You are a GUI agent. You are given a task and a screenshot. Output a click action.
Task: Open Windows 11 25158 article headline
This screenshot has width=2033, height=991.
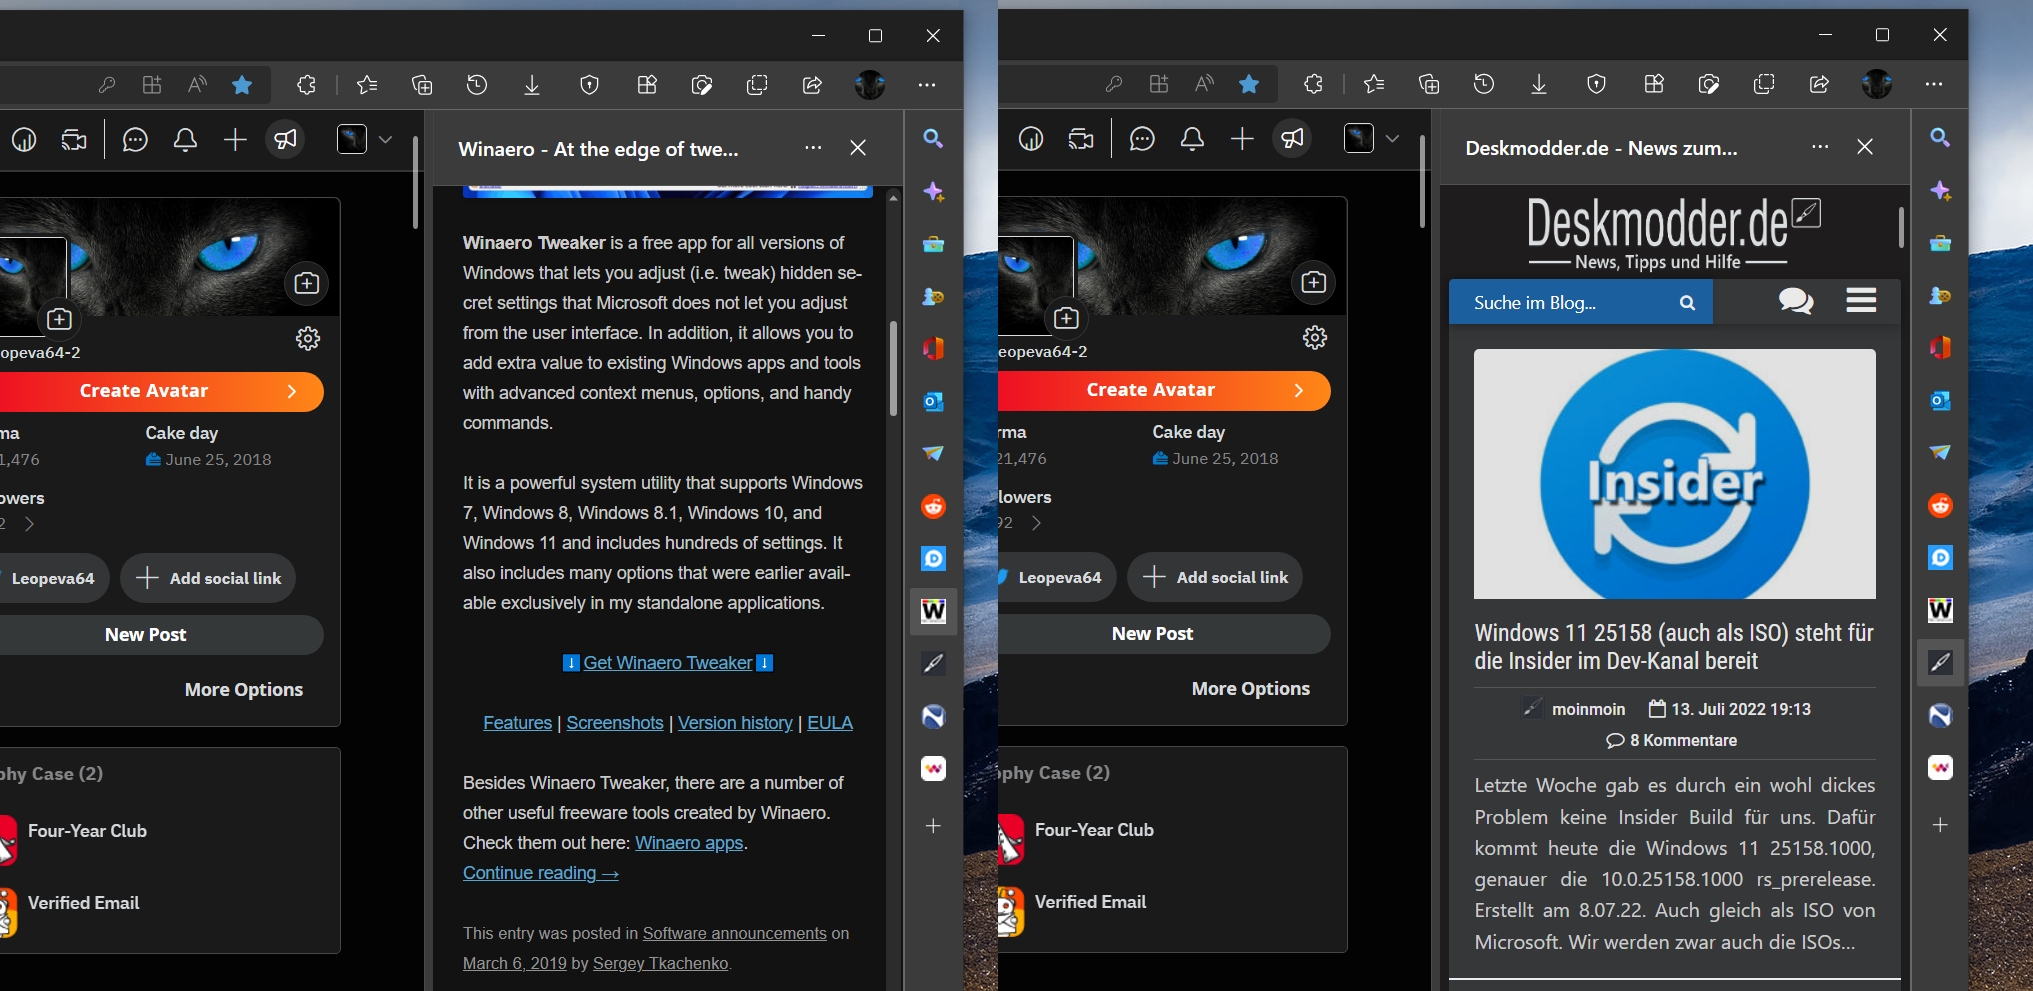[1674, 647]
